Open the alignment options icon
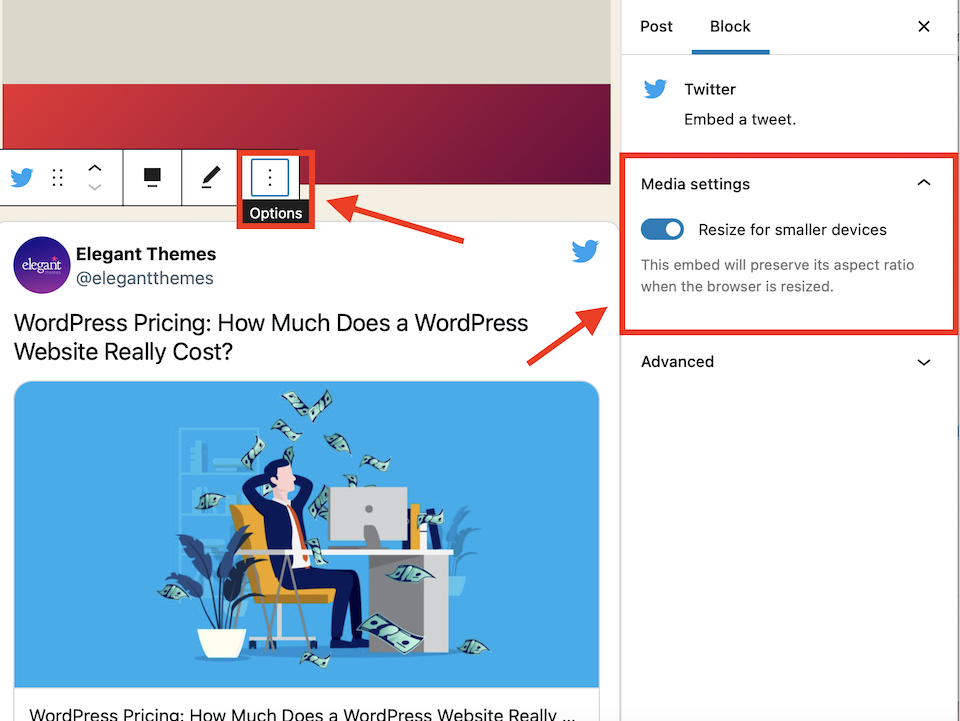The width and height of the screenshot is (960, 721). (151, 177)
